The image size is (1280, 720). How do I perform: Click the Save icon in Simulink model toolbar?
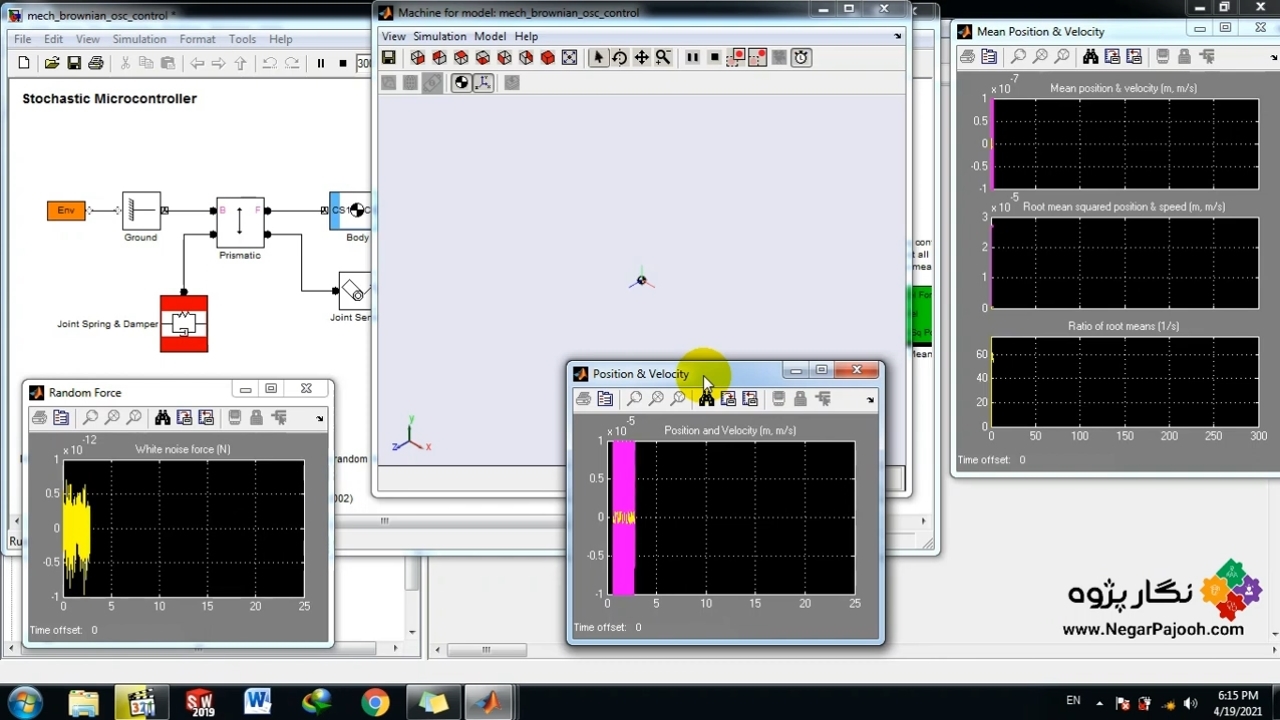point(74,64)
